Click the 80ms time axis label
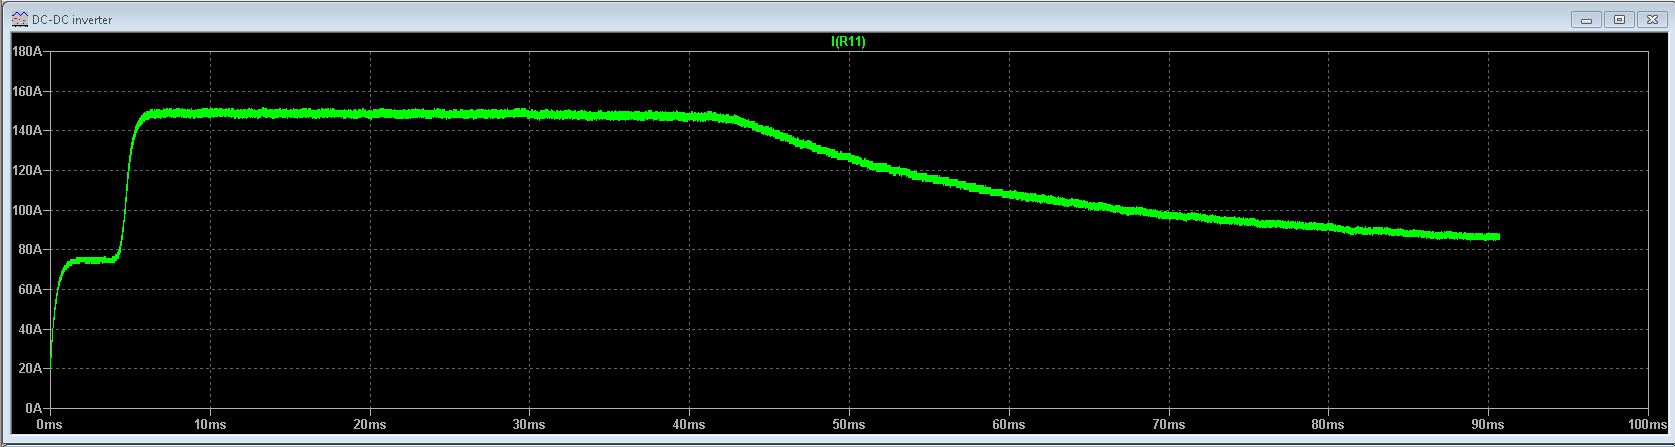The height and width of the screenshot is (447, 1675). coord(1328,425)
